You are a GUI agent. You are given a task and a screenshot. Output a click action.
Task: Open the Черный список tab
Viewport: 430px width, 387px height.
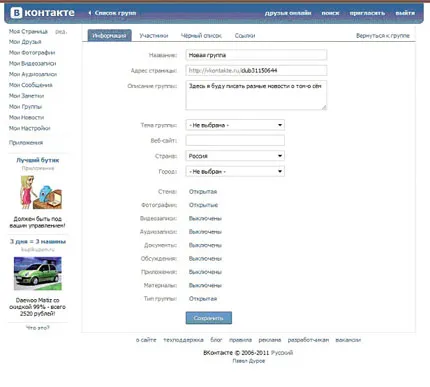pos(201,36)
